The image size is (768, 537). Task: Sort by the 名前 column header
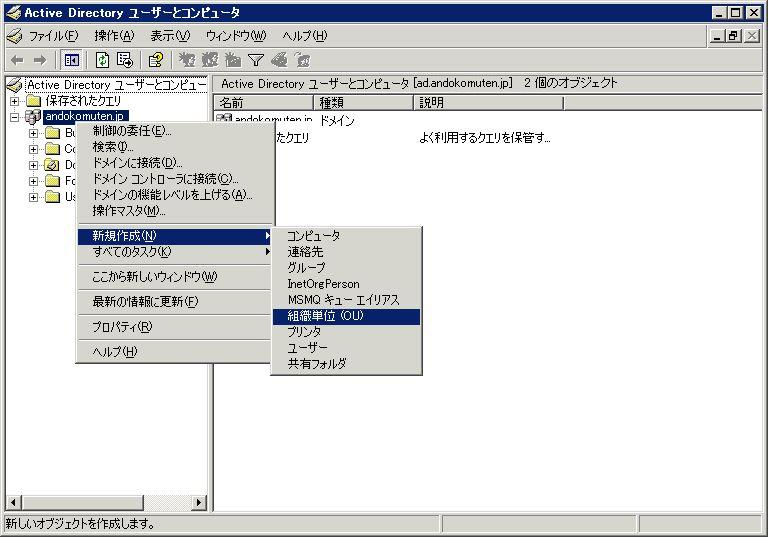(264, 103)
